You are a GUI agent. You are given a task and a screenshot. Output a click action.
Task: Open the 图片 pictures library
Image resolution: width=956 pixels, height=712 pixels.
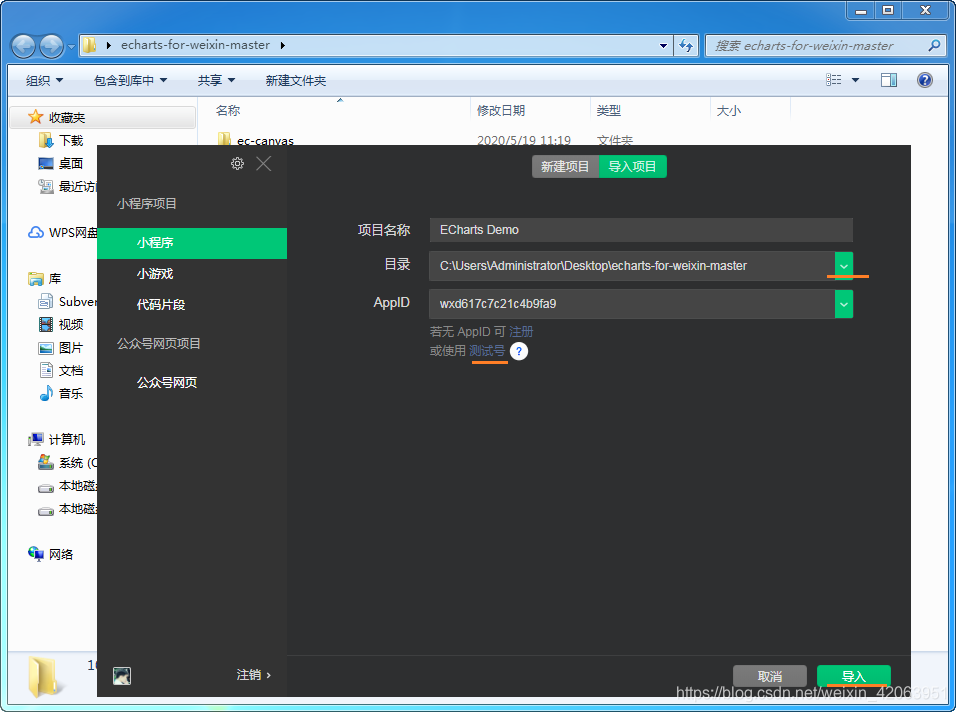(x=60, y=347)
